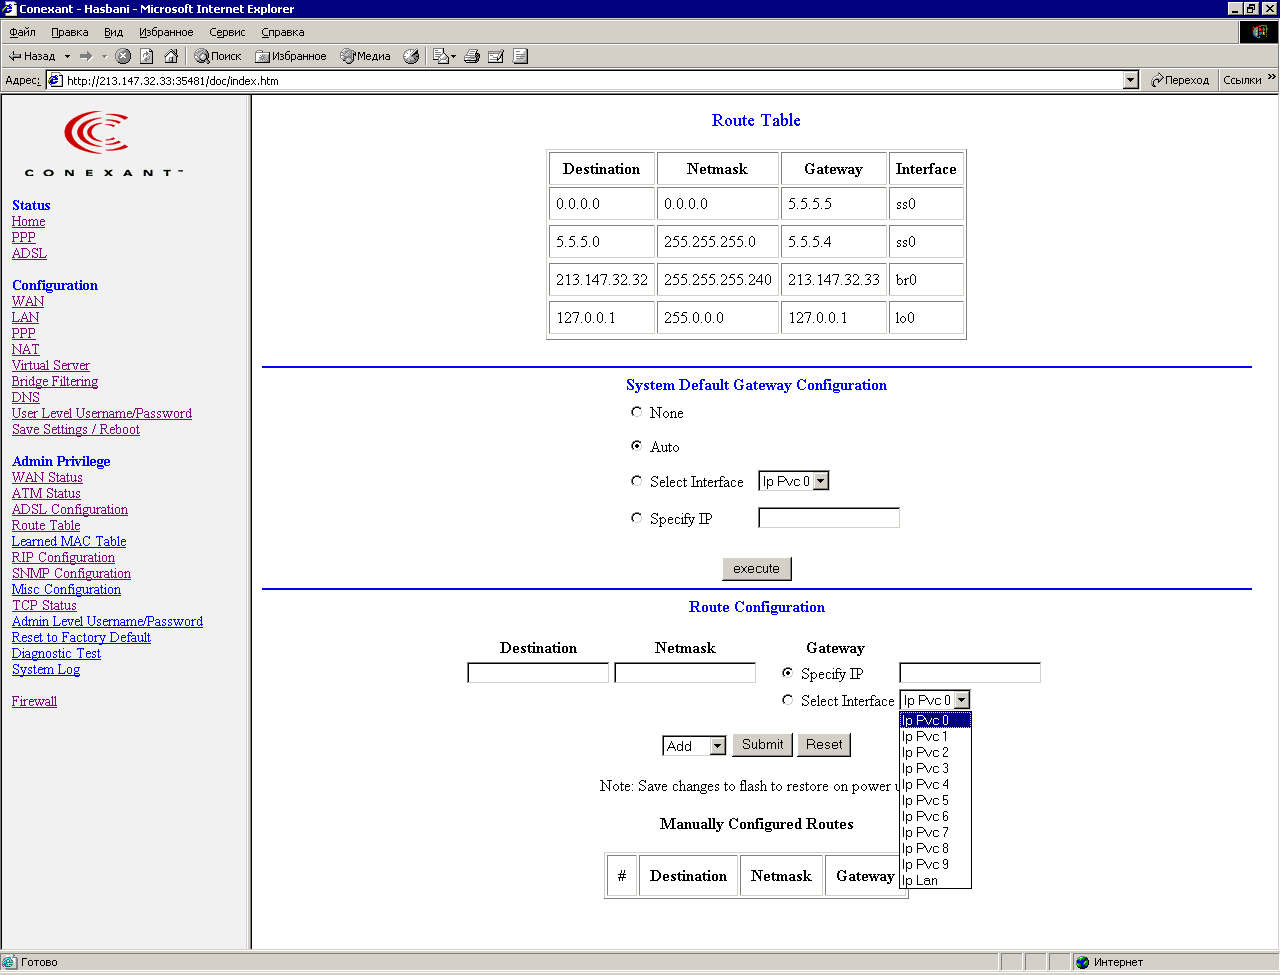Show the browsing History icon
Viewport: 1280px width, 975px height.
(x=411, y=56)
